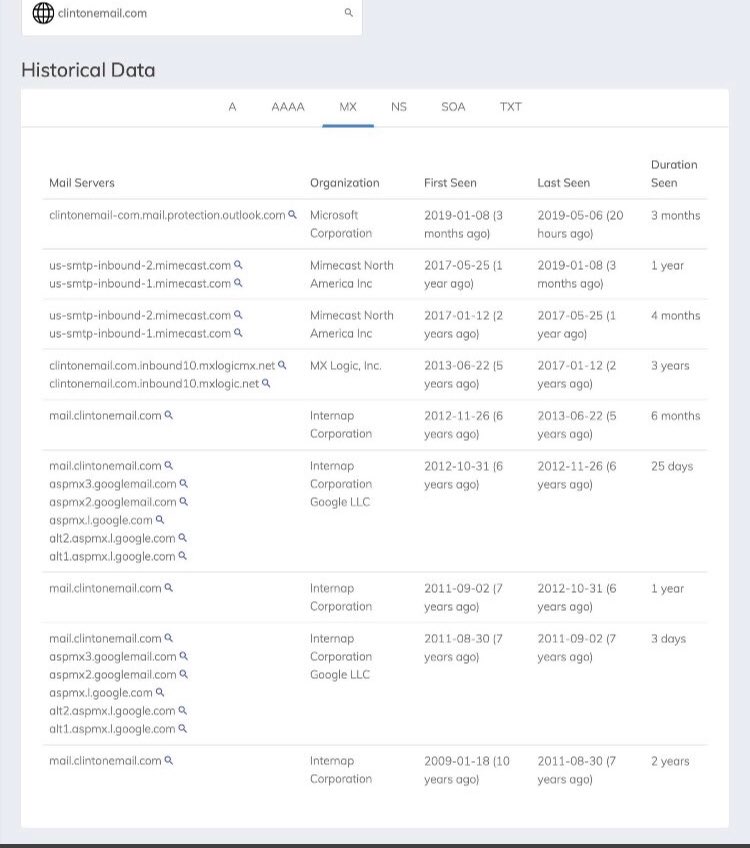Search icon for aspmx3.googlemail.com in 3 days row
Image resolution: width=750 pixels, height=848 pixels.
point(184,656)
